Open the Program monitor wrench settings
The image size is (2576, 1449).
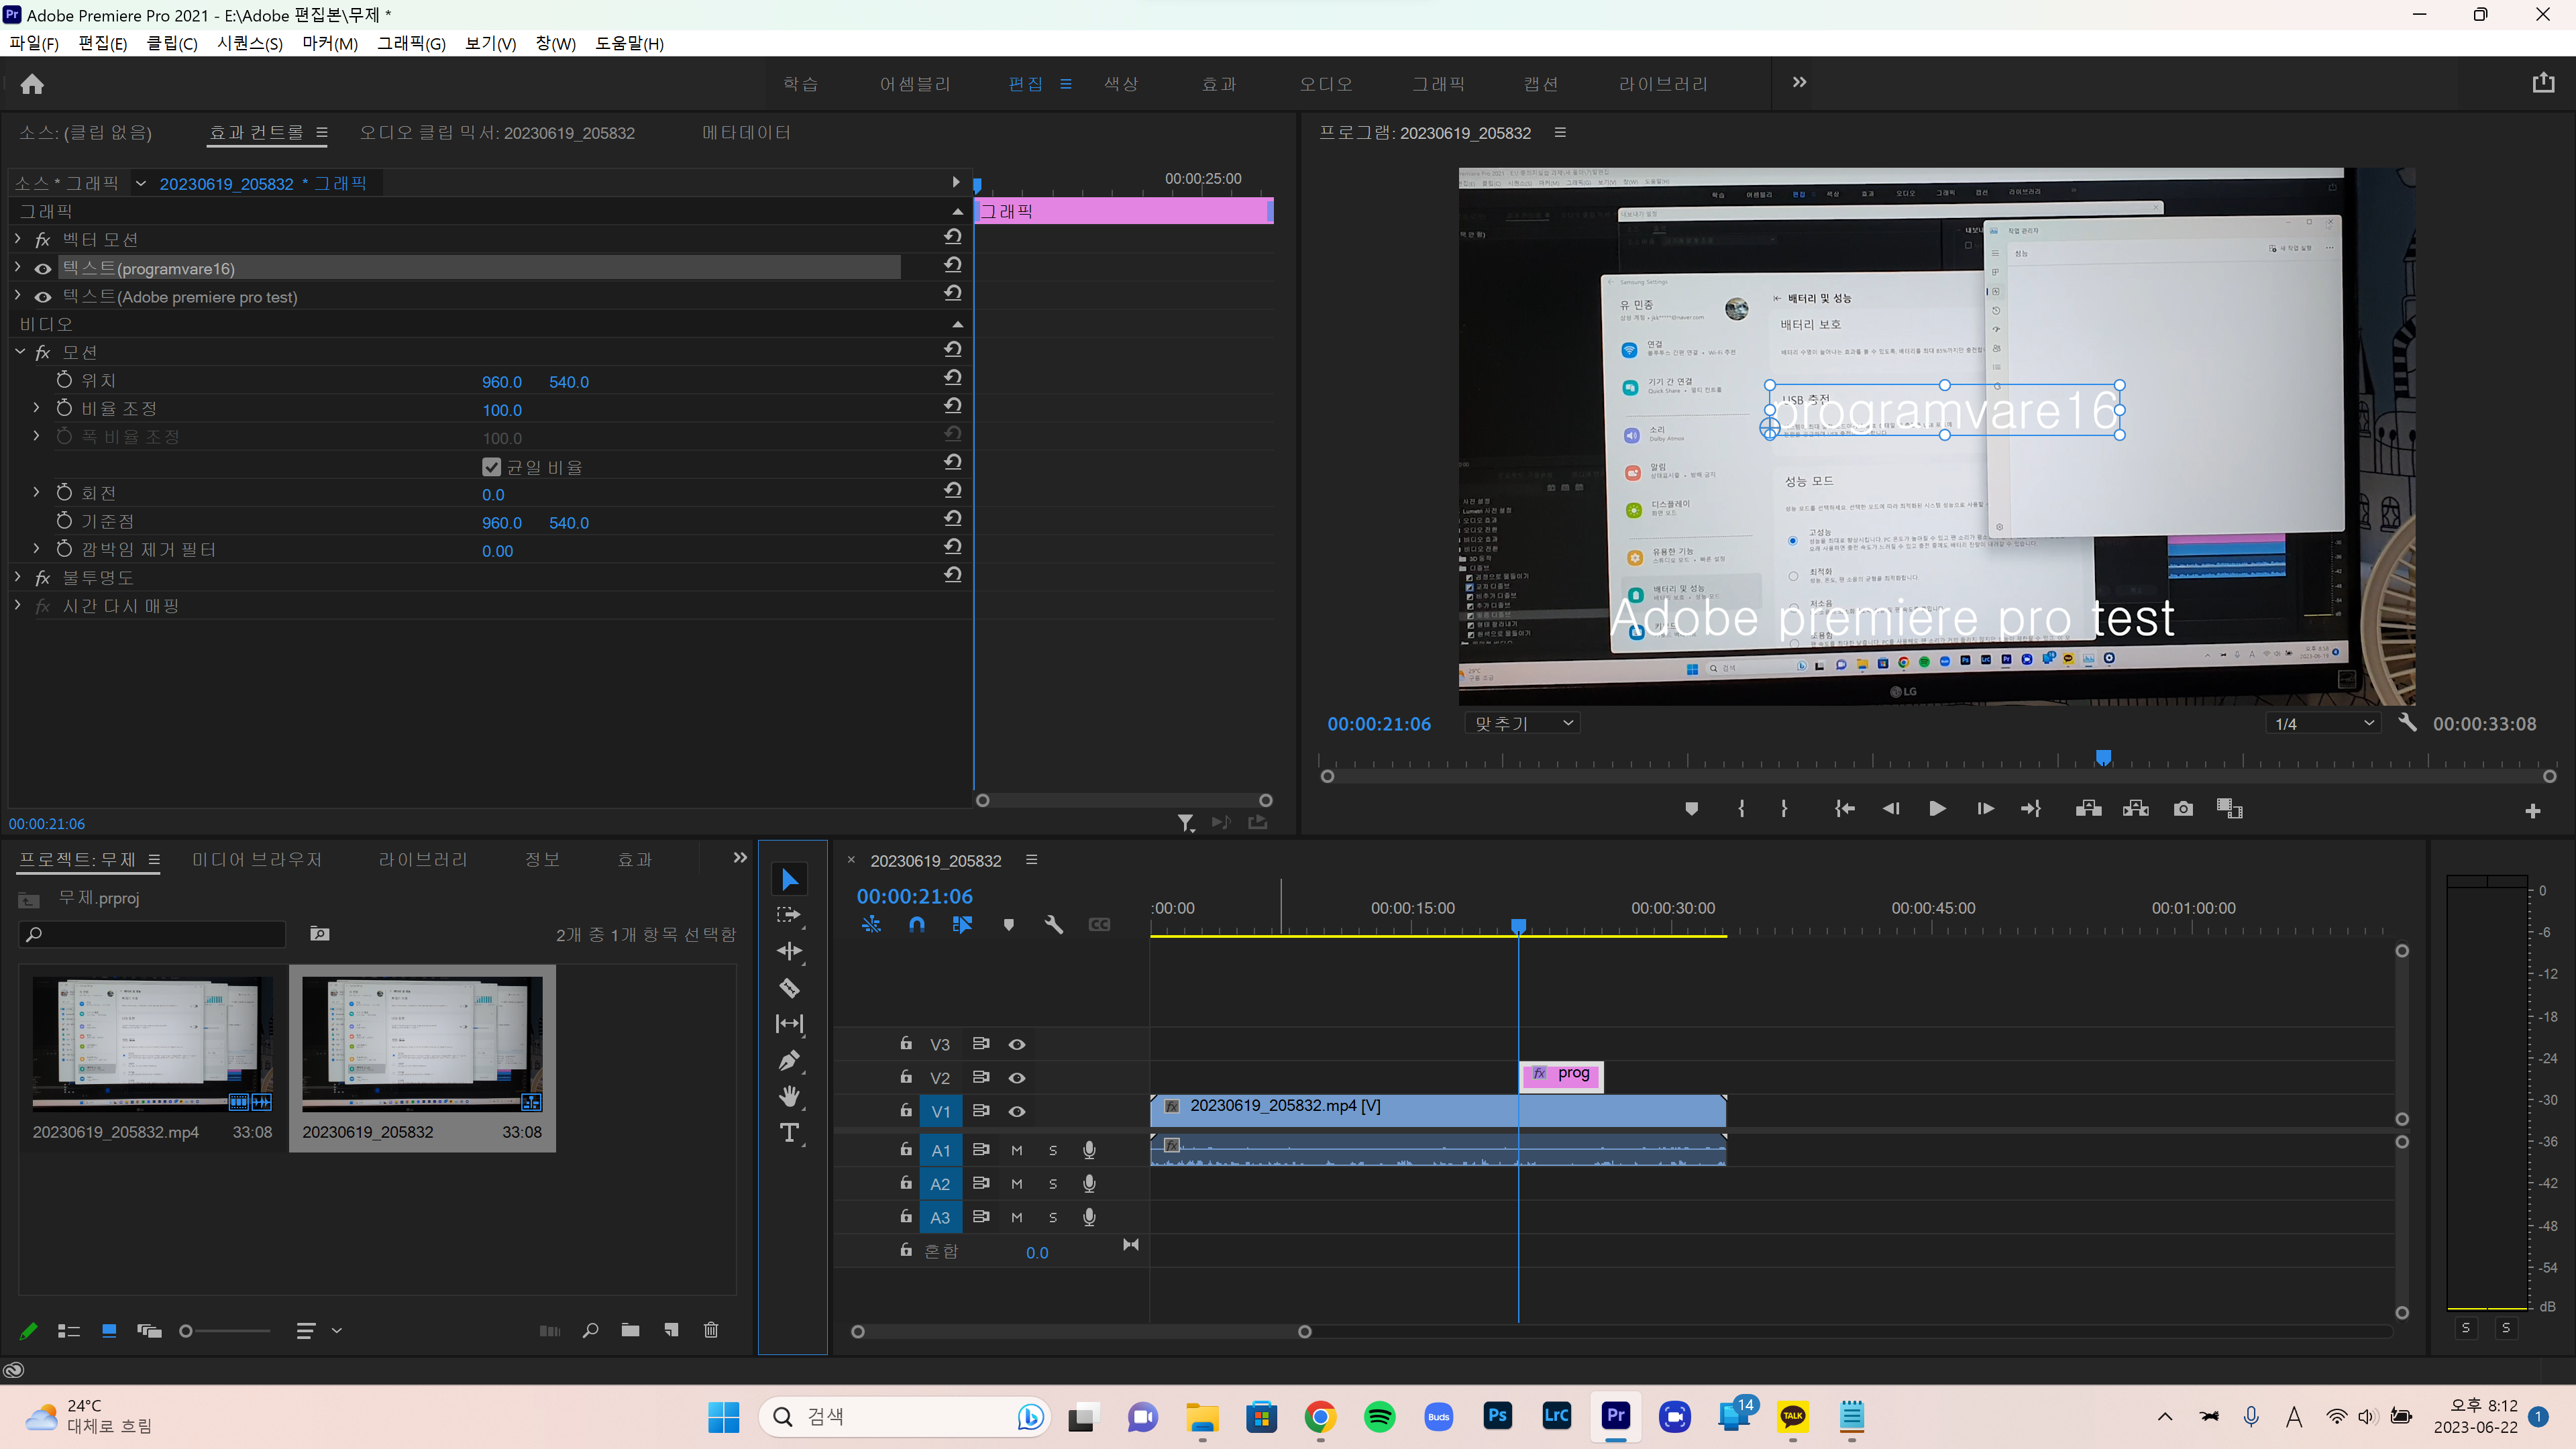[2408, 723]
